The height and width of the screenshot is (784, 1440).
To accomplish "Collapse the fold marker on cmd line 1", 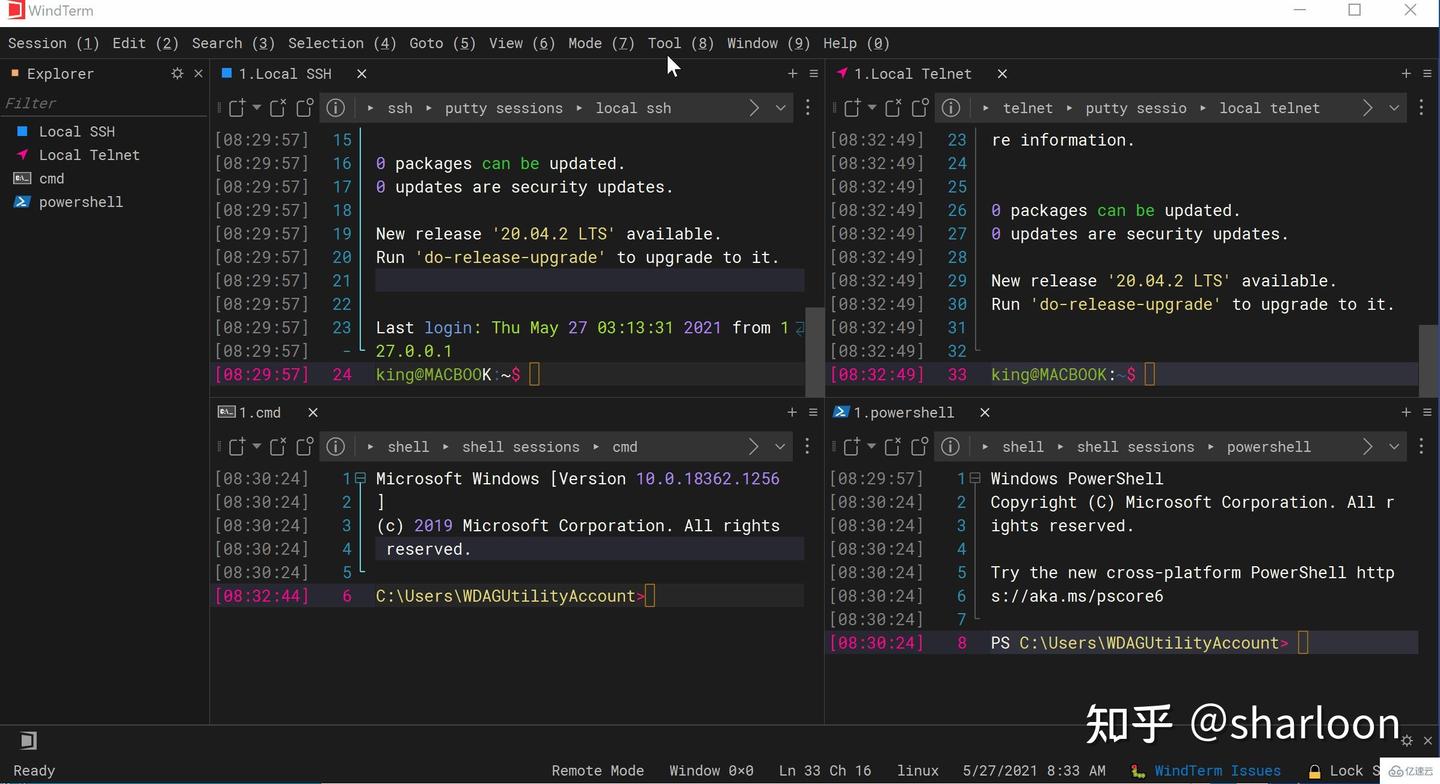I will tap(361, 478).
